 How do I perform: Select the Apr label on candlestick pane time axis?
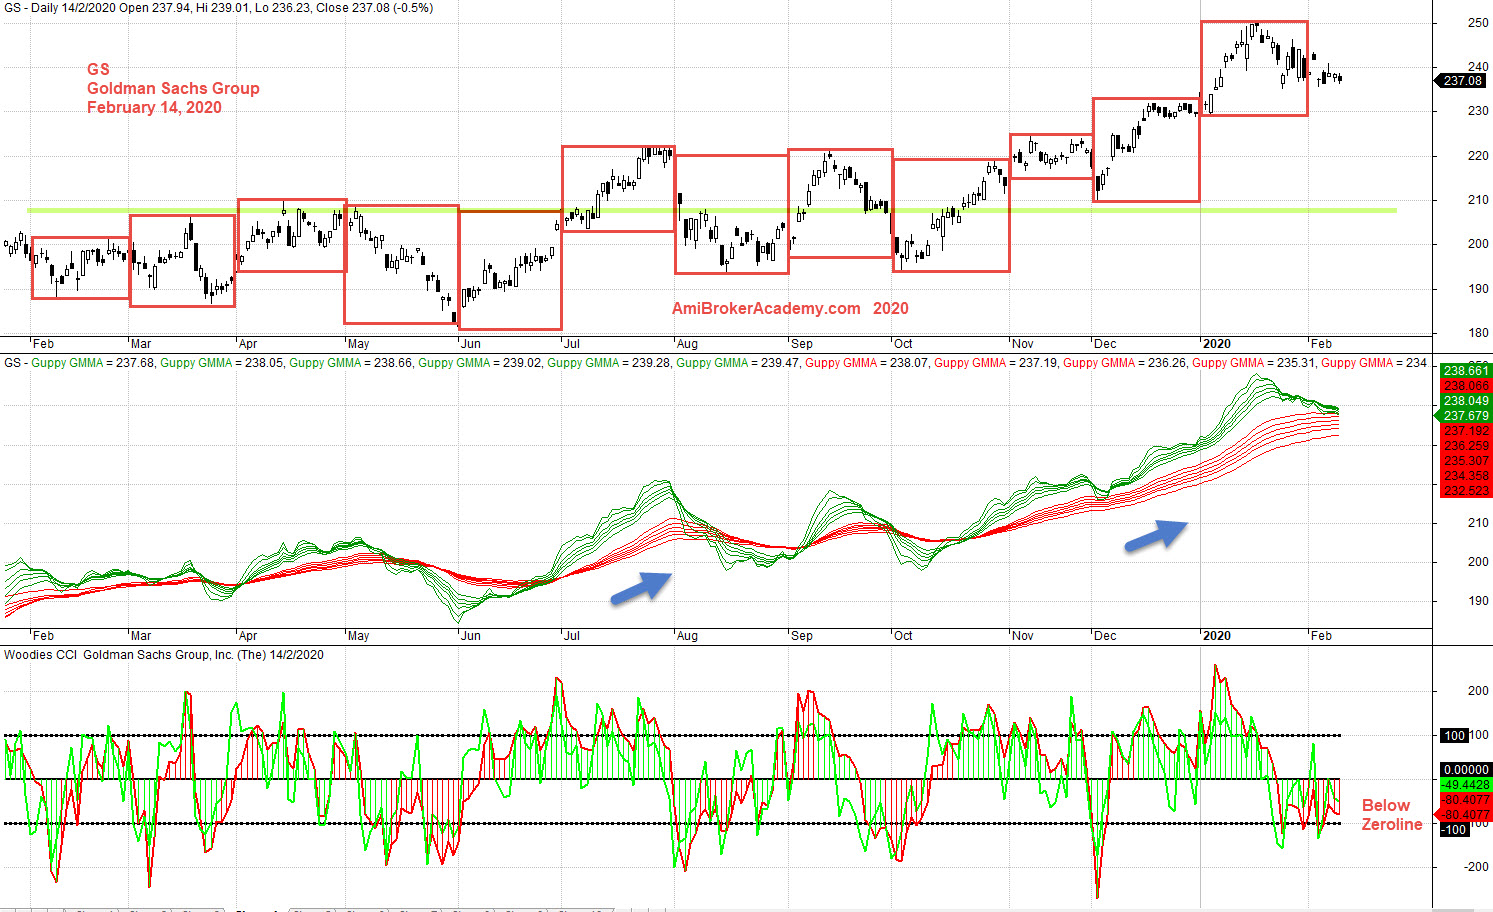(x=248, y=344)
